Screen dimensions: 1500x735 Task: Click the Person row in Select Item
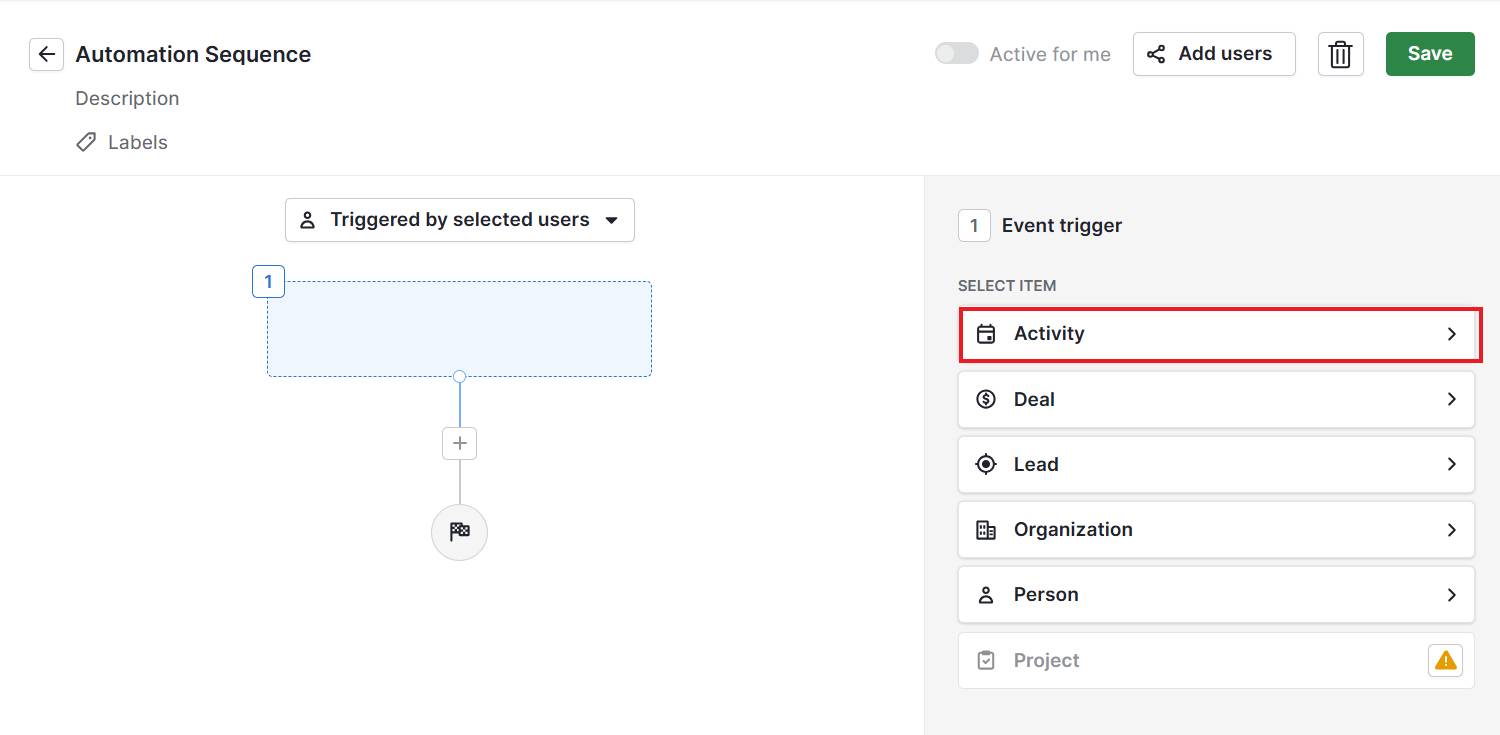point(1216,594)
